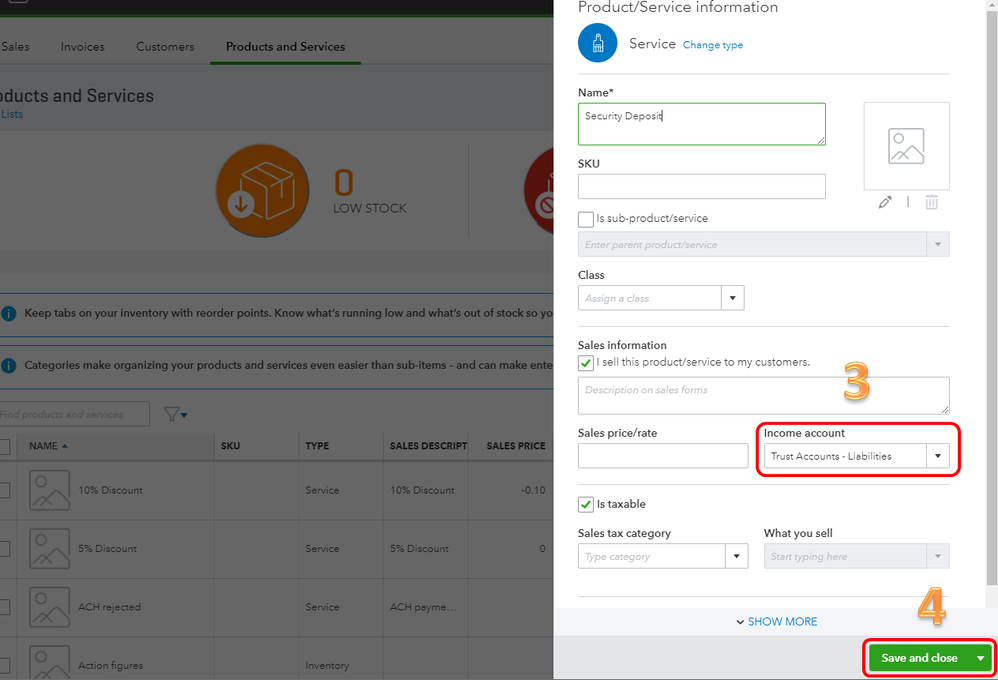
Task: Click the Save and close button
Action: 918,658
